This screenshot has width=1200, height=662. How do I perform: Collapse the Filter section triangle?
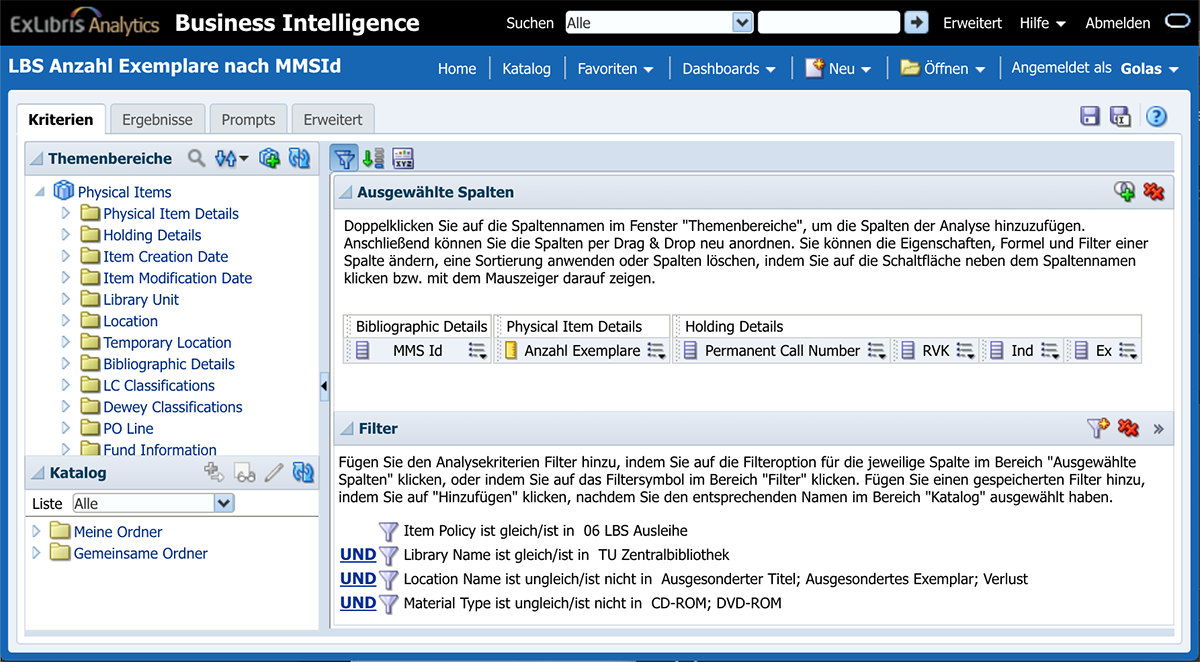pyautogui.click(x=345, y=429)
